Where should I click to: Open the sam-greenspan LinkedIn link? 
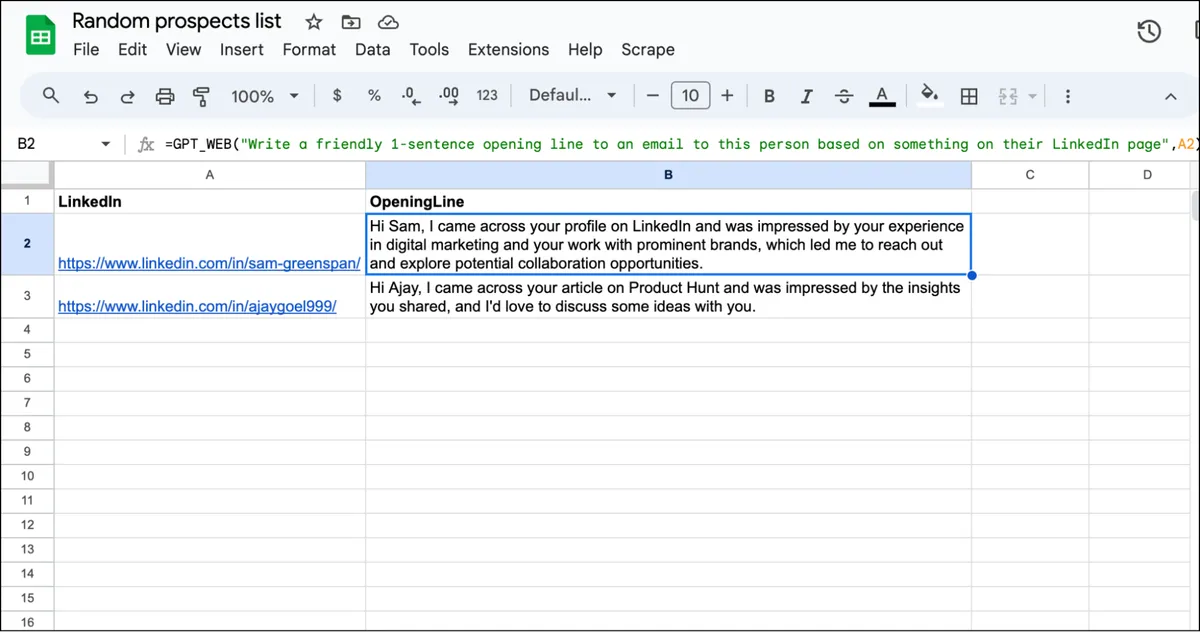click(x=209, y=264)
